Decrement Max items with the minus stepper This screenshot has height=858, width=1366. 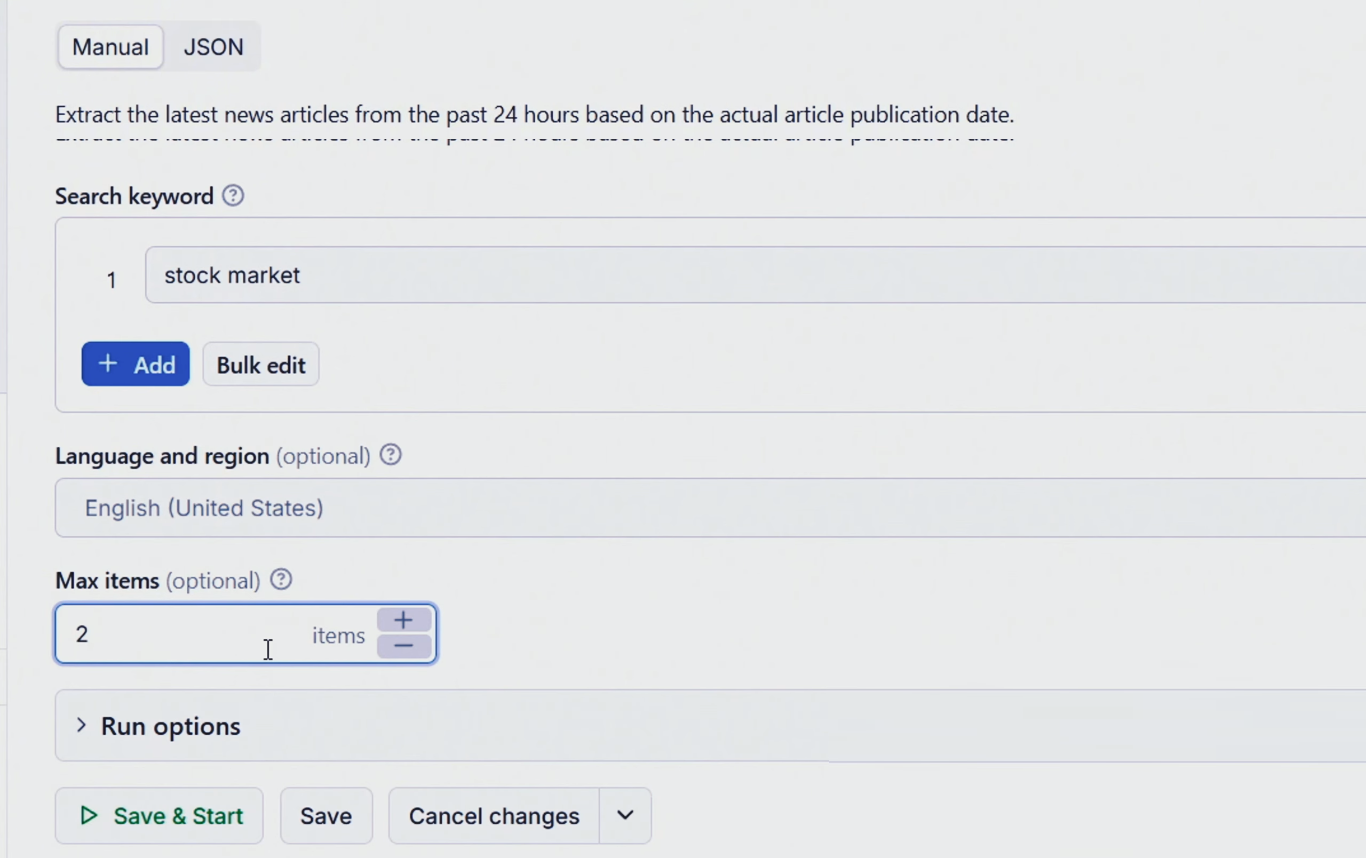404,647
